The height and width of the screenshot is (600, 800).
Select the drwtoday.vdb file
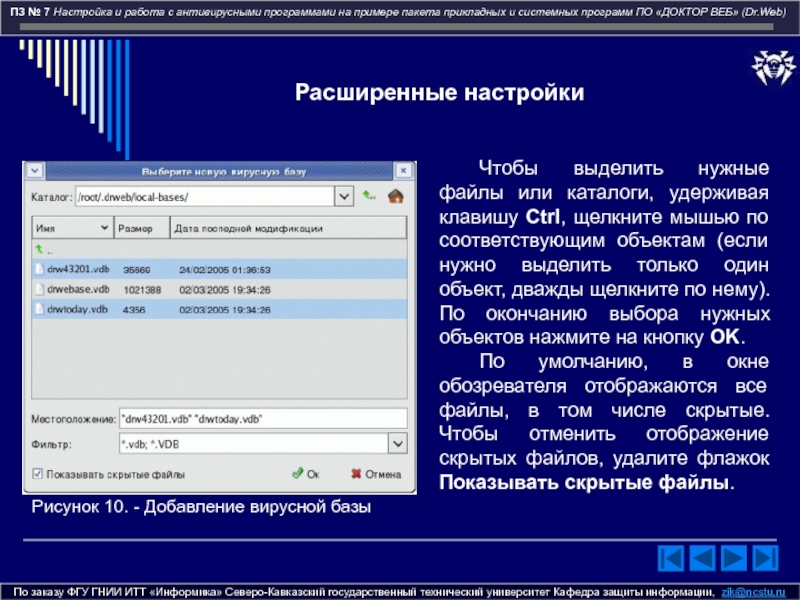coord(219,309)
